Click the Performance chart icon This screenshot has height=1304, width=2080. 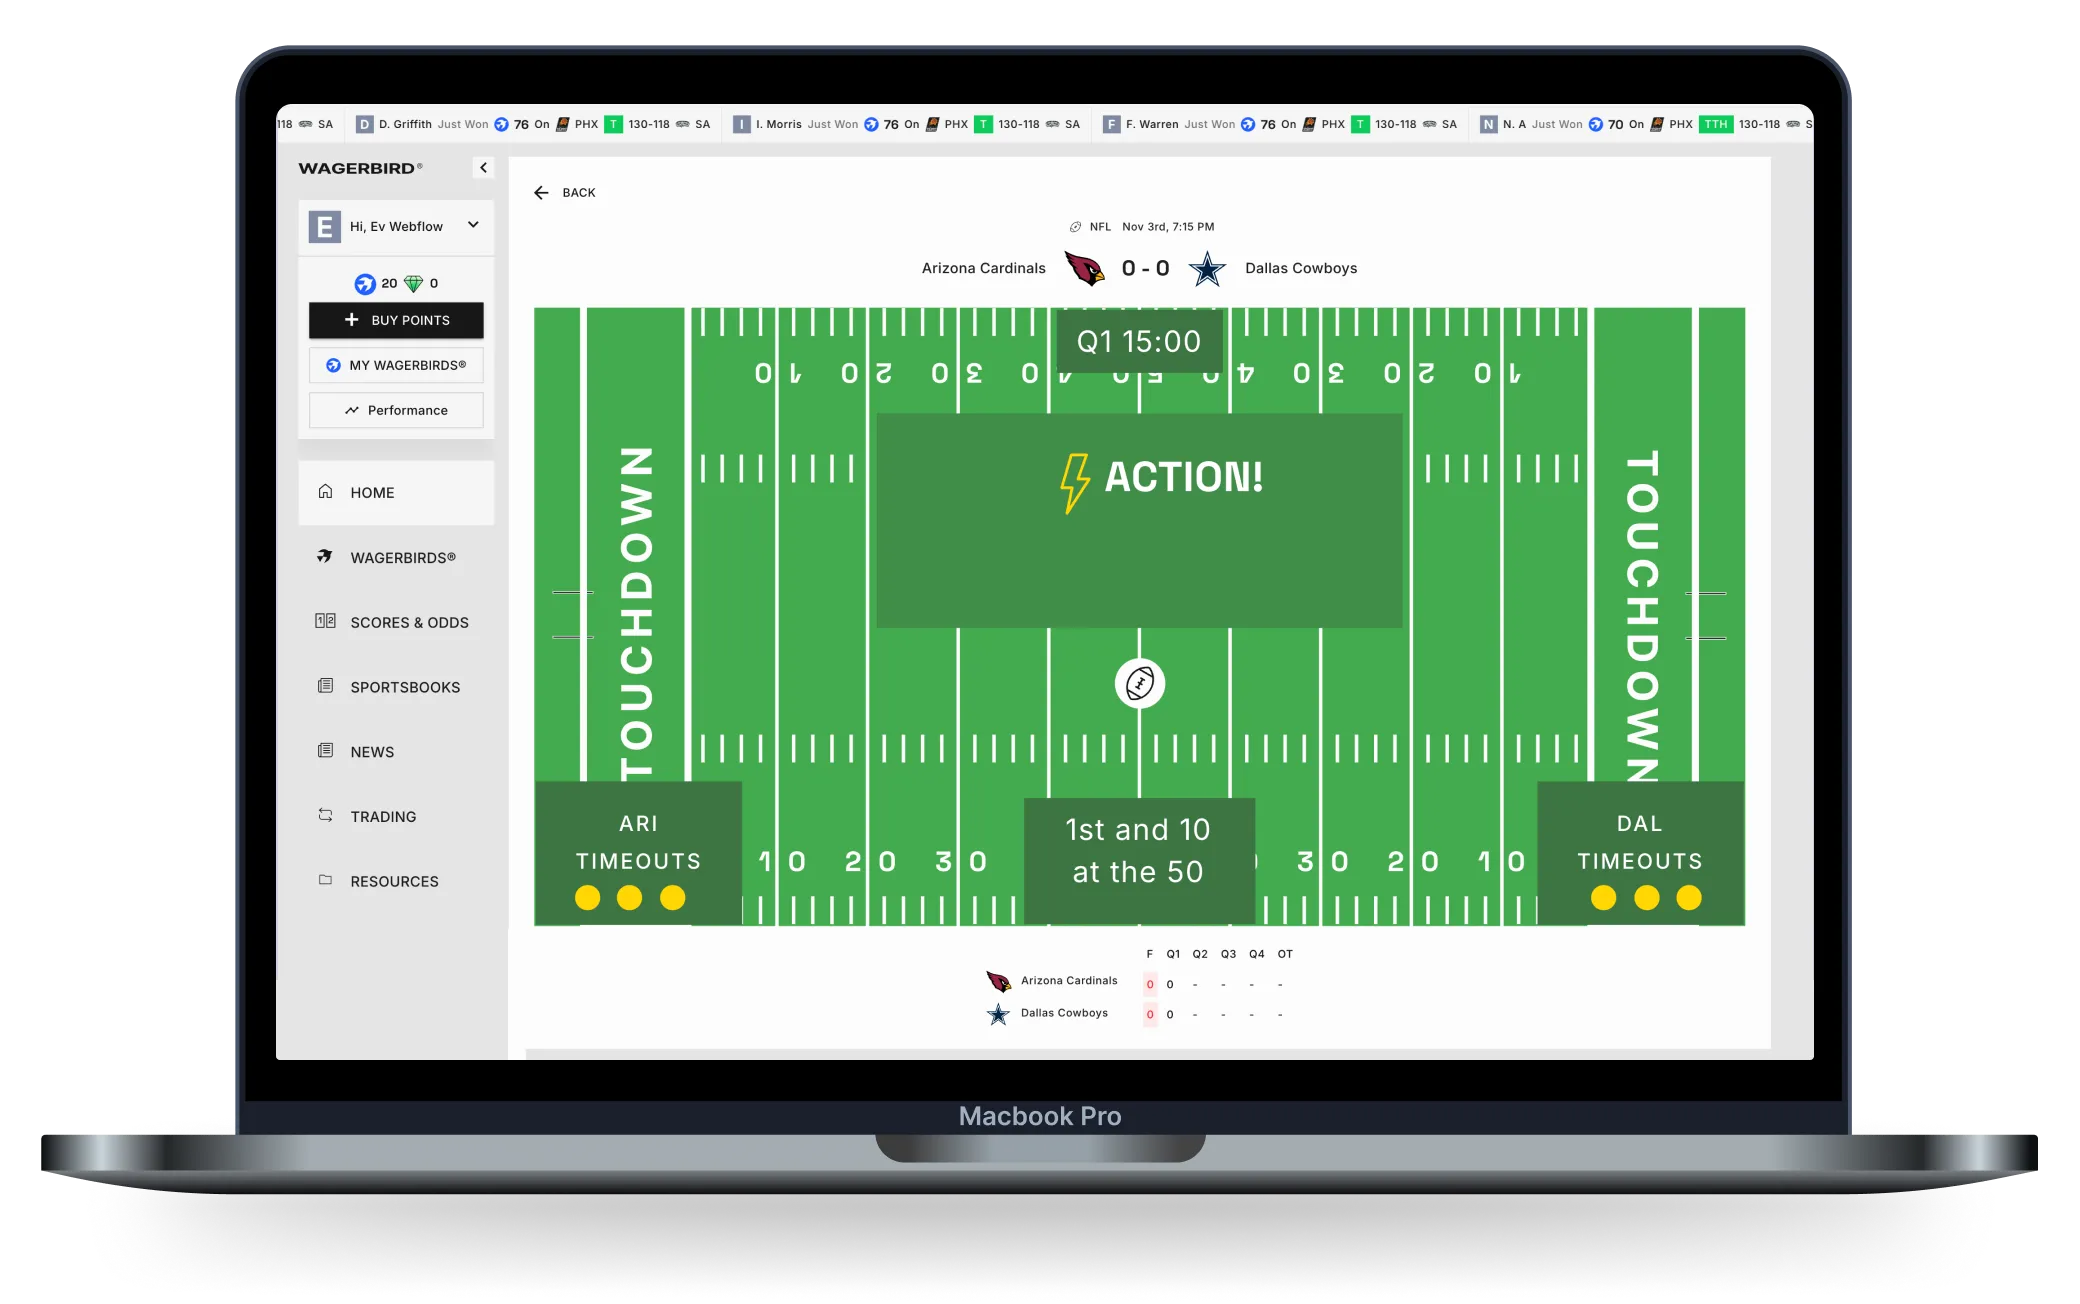(352, 410)
